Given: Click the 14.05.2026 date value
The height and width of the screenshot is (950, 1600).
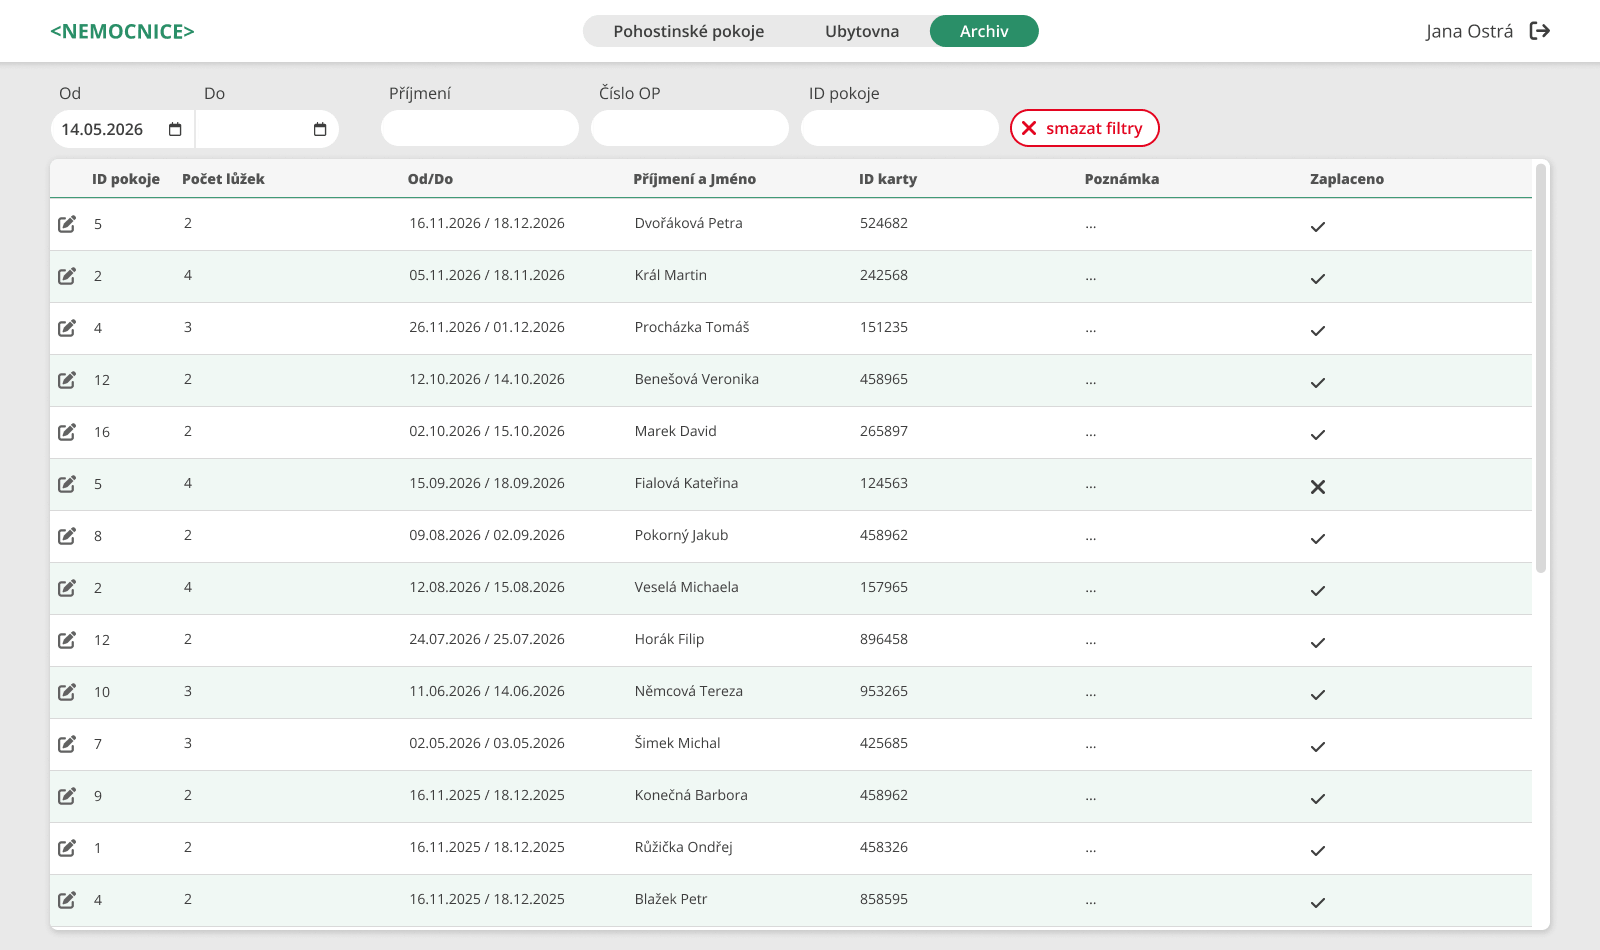Looking at the screenshot, I should click(x=102, y=129).
